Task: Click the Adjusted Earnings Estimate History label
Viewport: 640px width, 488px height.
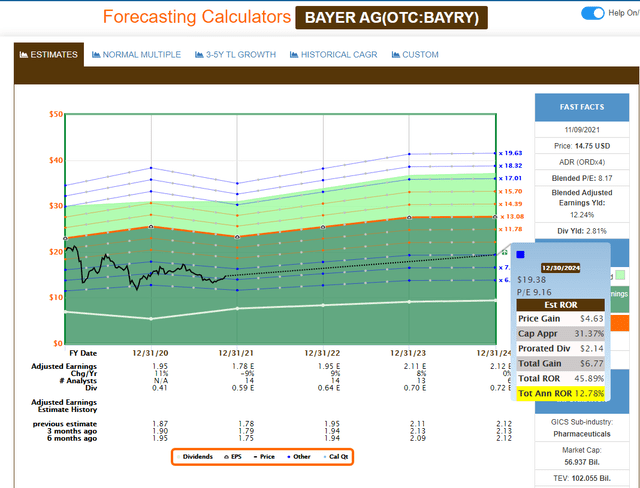Action: (x=64, y=406)
